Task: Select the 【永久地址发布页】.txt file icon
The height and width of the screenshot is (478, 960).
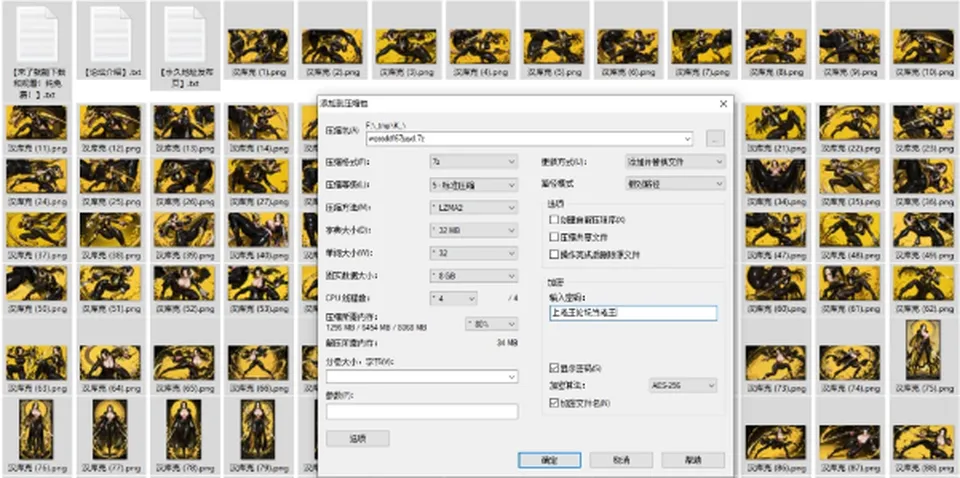Action: (x=184, y=34)
